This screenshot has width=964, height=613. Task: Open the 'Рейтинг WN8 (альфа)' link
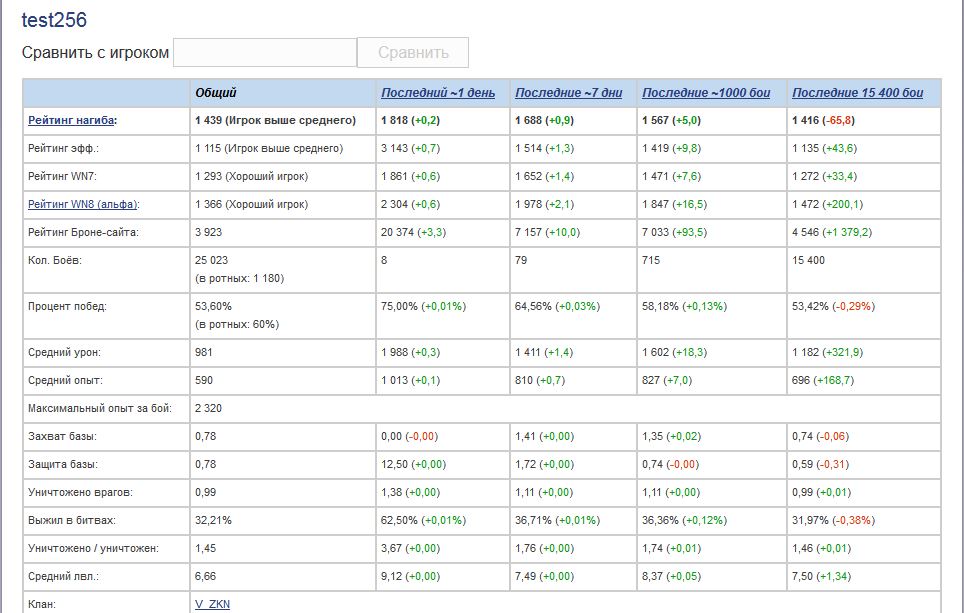[82, 204]
